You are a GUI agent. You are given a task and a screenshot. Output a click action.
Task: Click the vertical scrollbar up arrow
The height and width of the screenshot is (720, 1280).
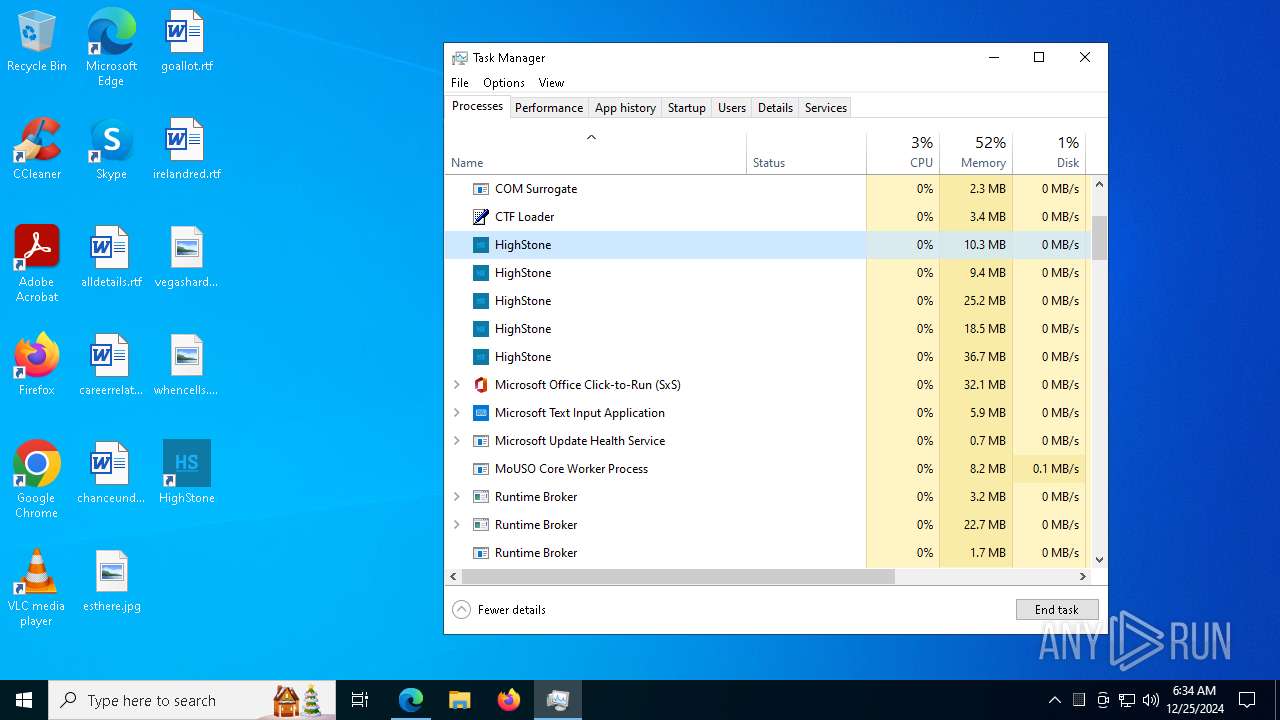click(x=1099, y=185)
